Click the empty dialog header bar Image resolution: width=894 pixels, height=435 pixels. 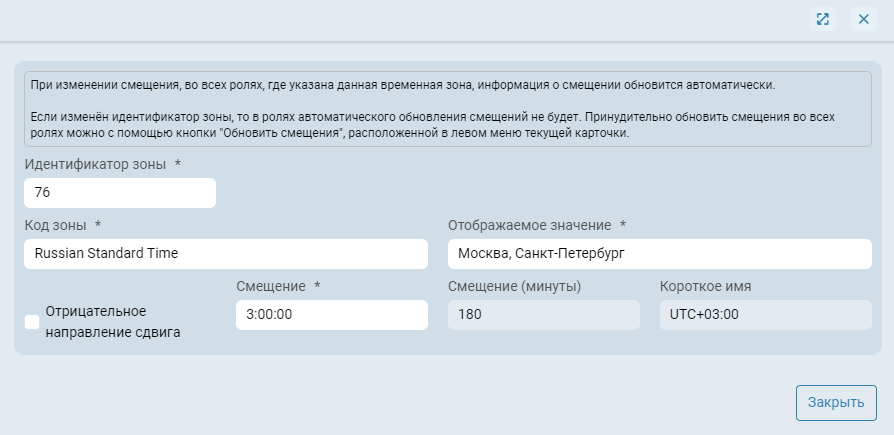pyautogui.click(x=400, y=19)
